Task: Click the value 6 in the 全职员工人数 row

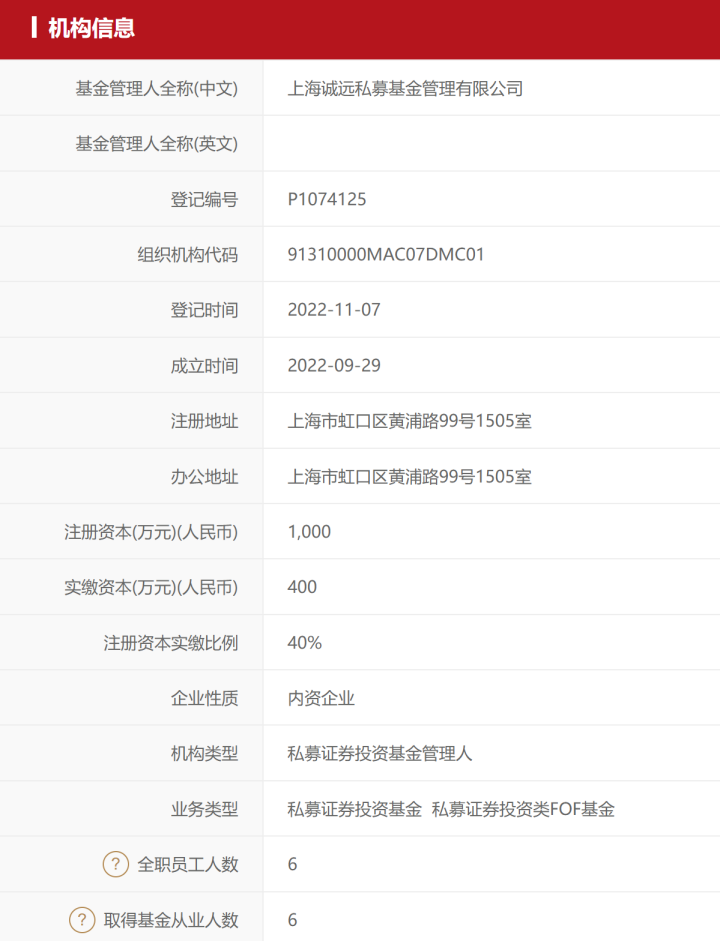Action: click(292, 864)
